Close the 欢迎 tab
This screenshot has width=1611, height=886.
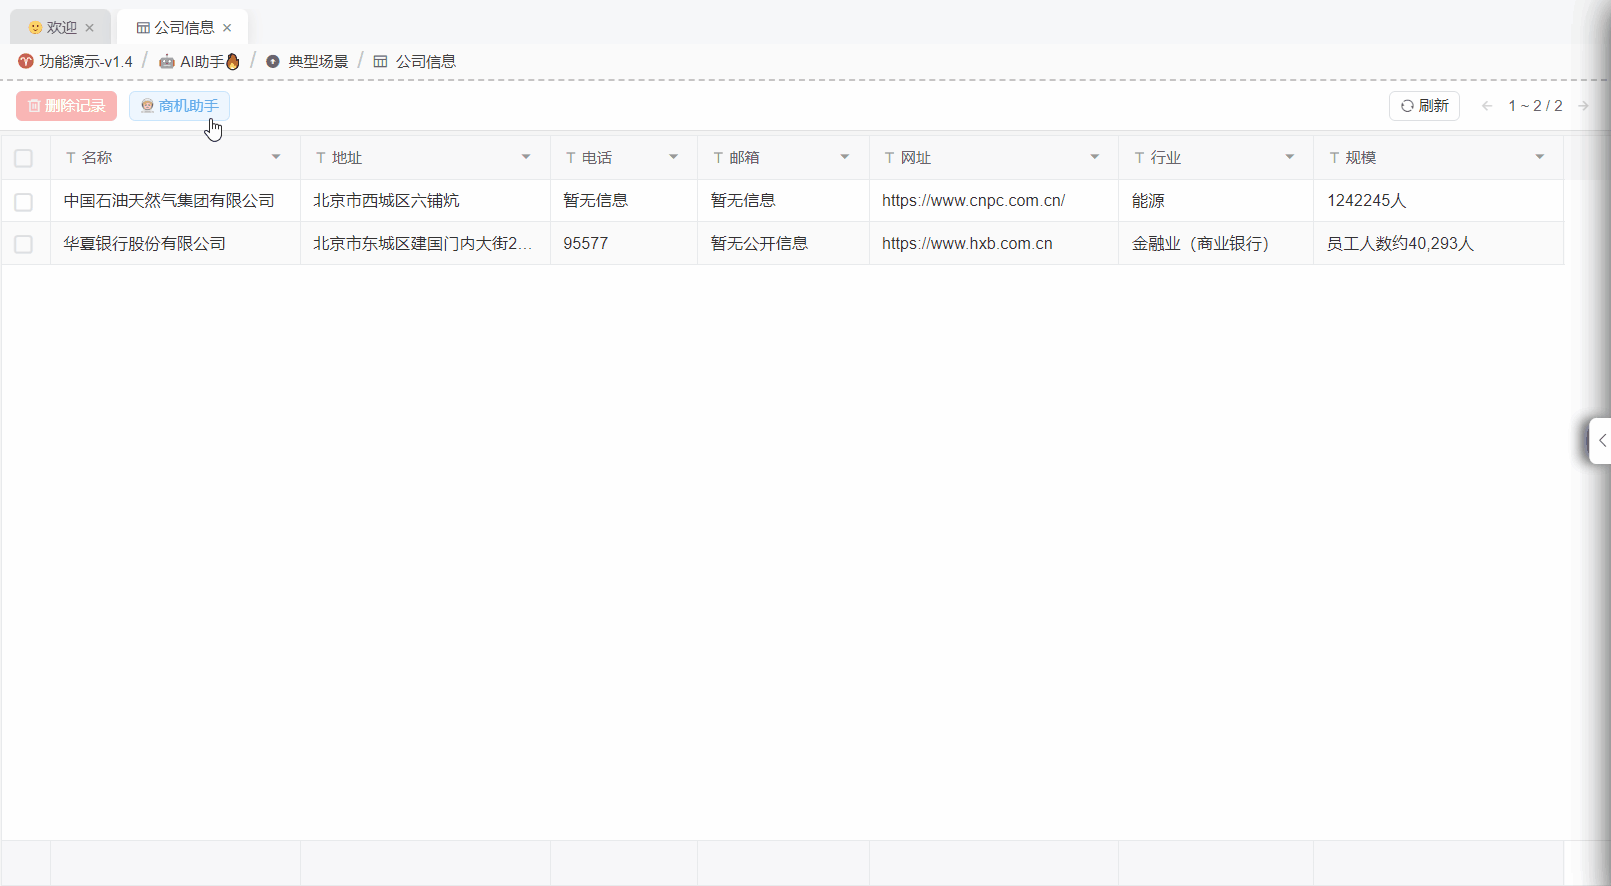pos(89,28)
